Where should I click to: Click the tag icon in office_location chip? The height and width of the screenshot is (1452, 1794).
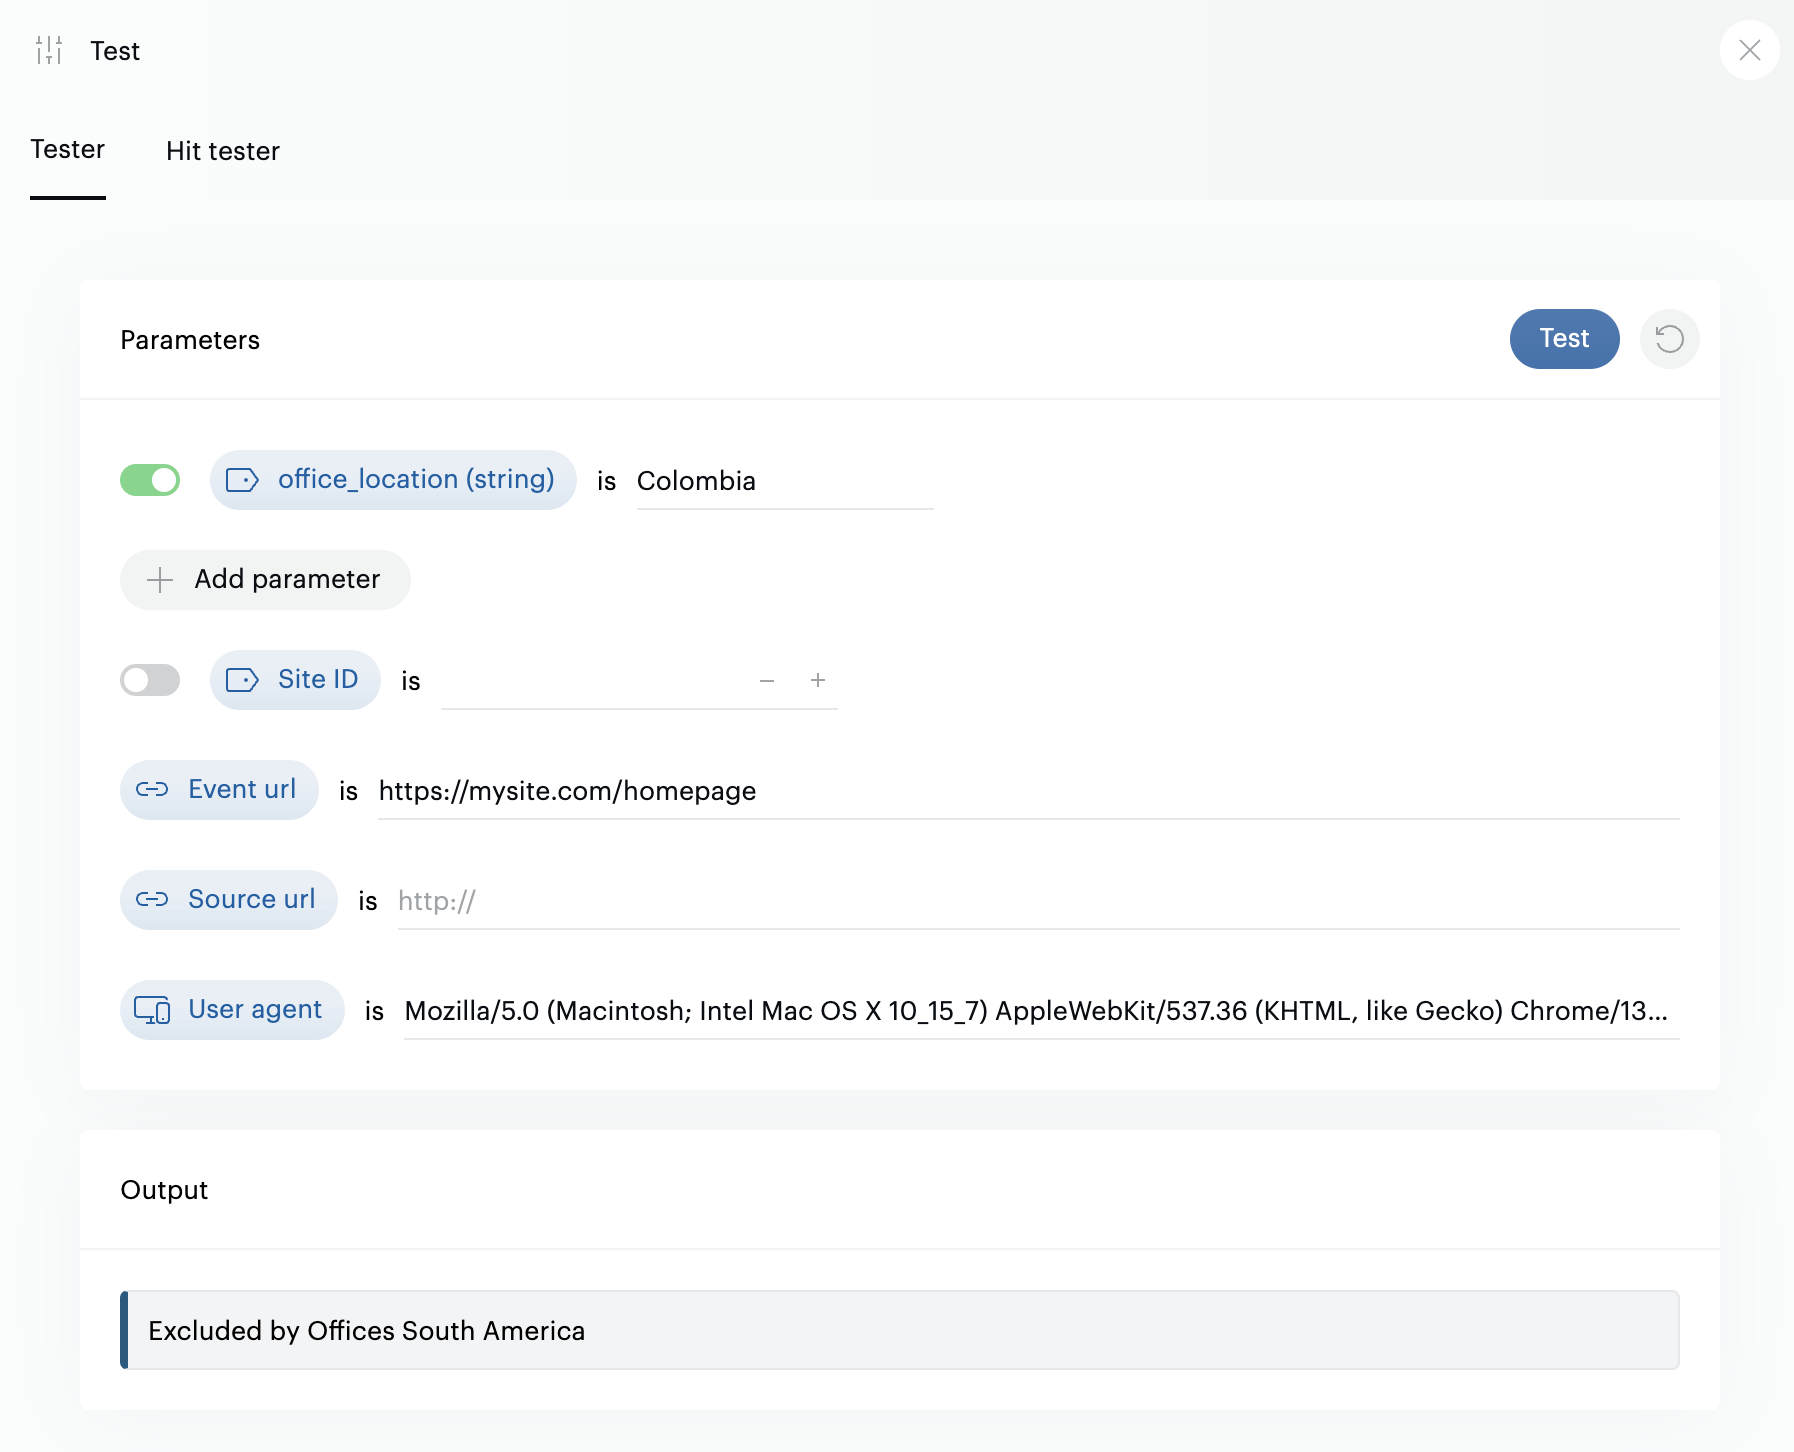(x=242, y=480)
